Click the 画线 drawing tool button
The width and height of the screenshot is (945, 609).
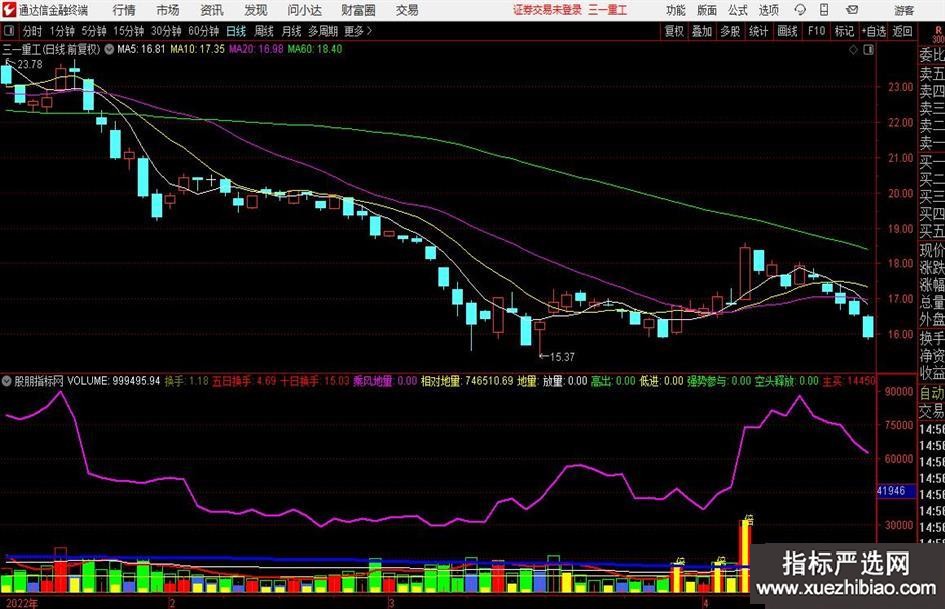tap(787, 31)
